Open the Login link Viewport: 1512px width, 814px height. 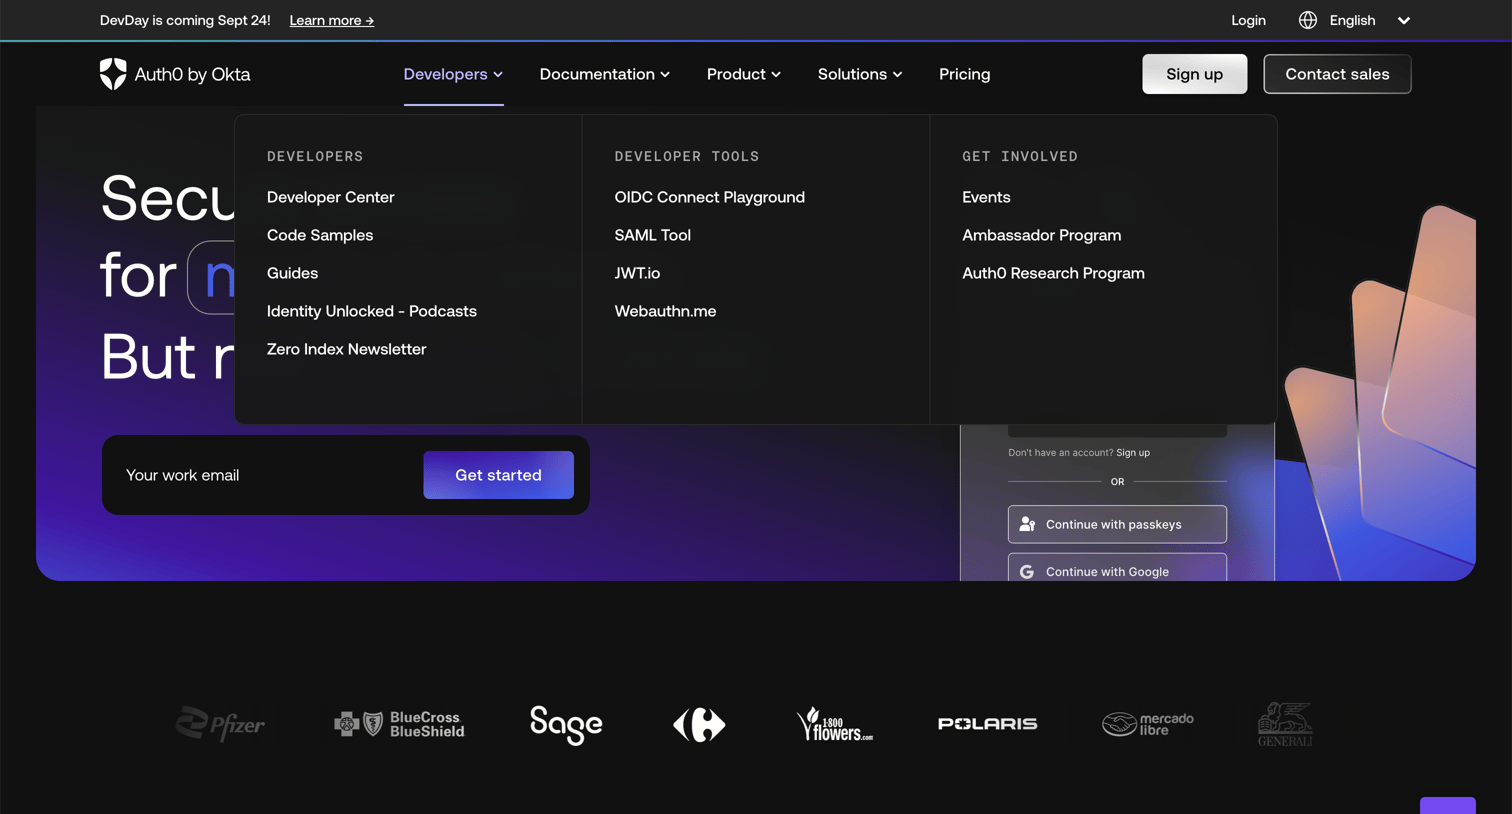[1248, 20]
